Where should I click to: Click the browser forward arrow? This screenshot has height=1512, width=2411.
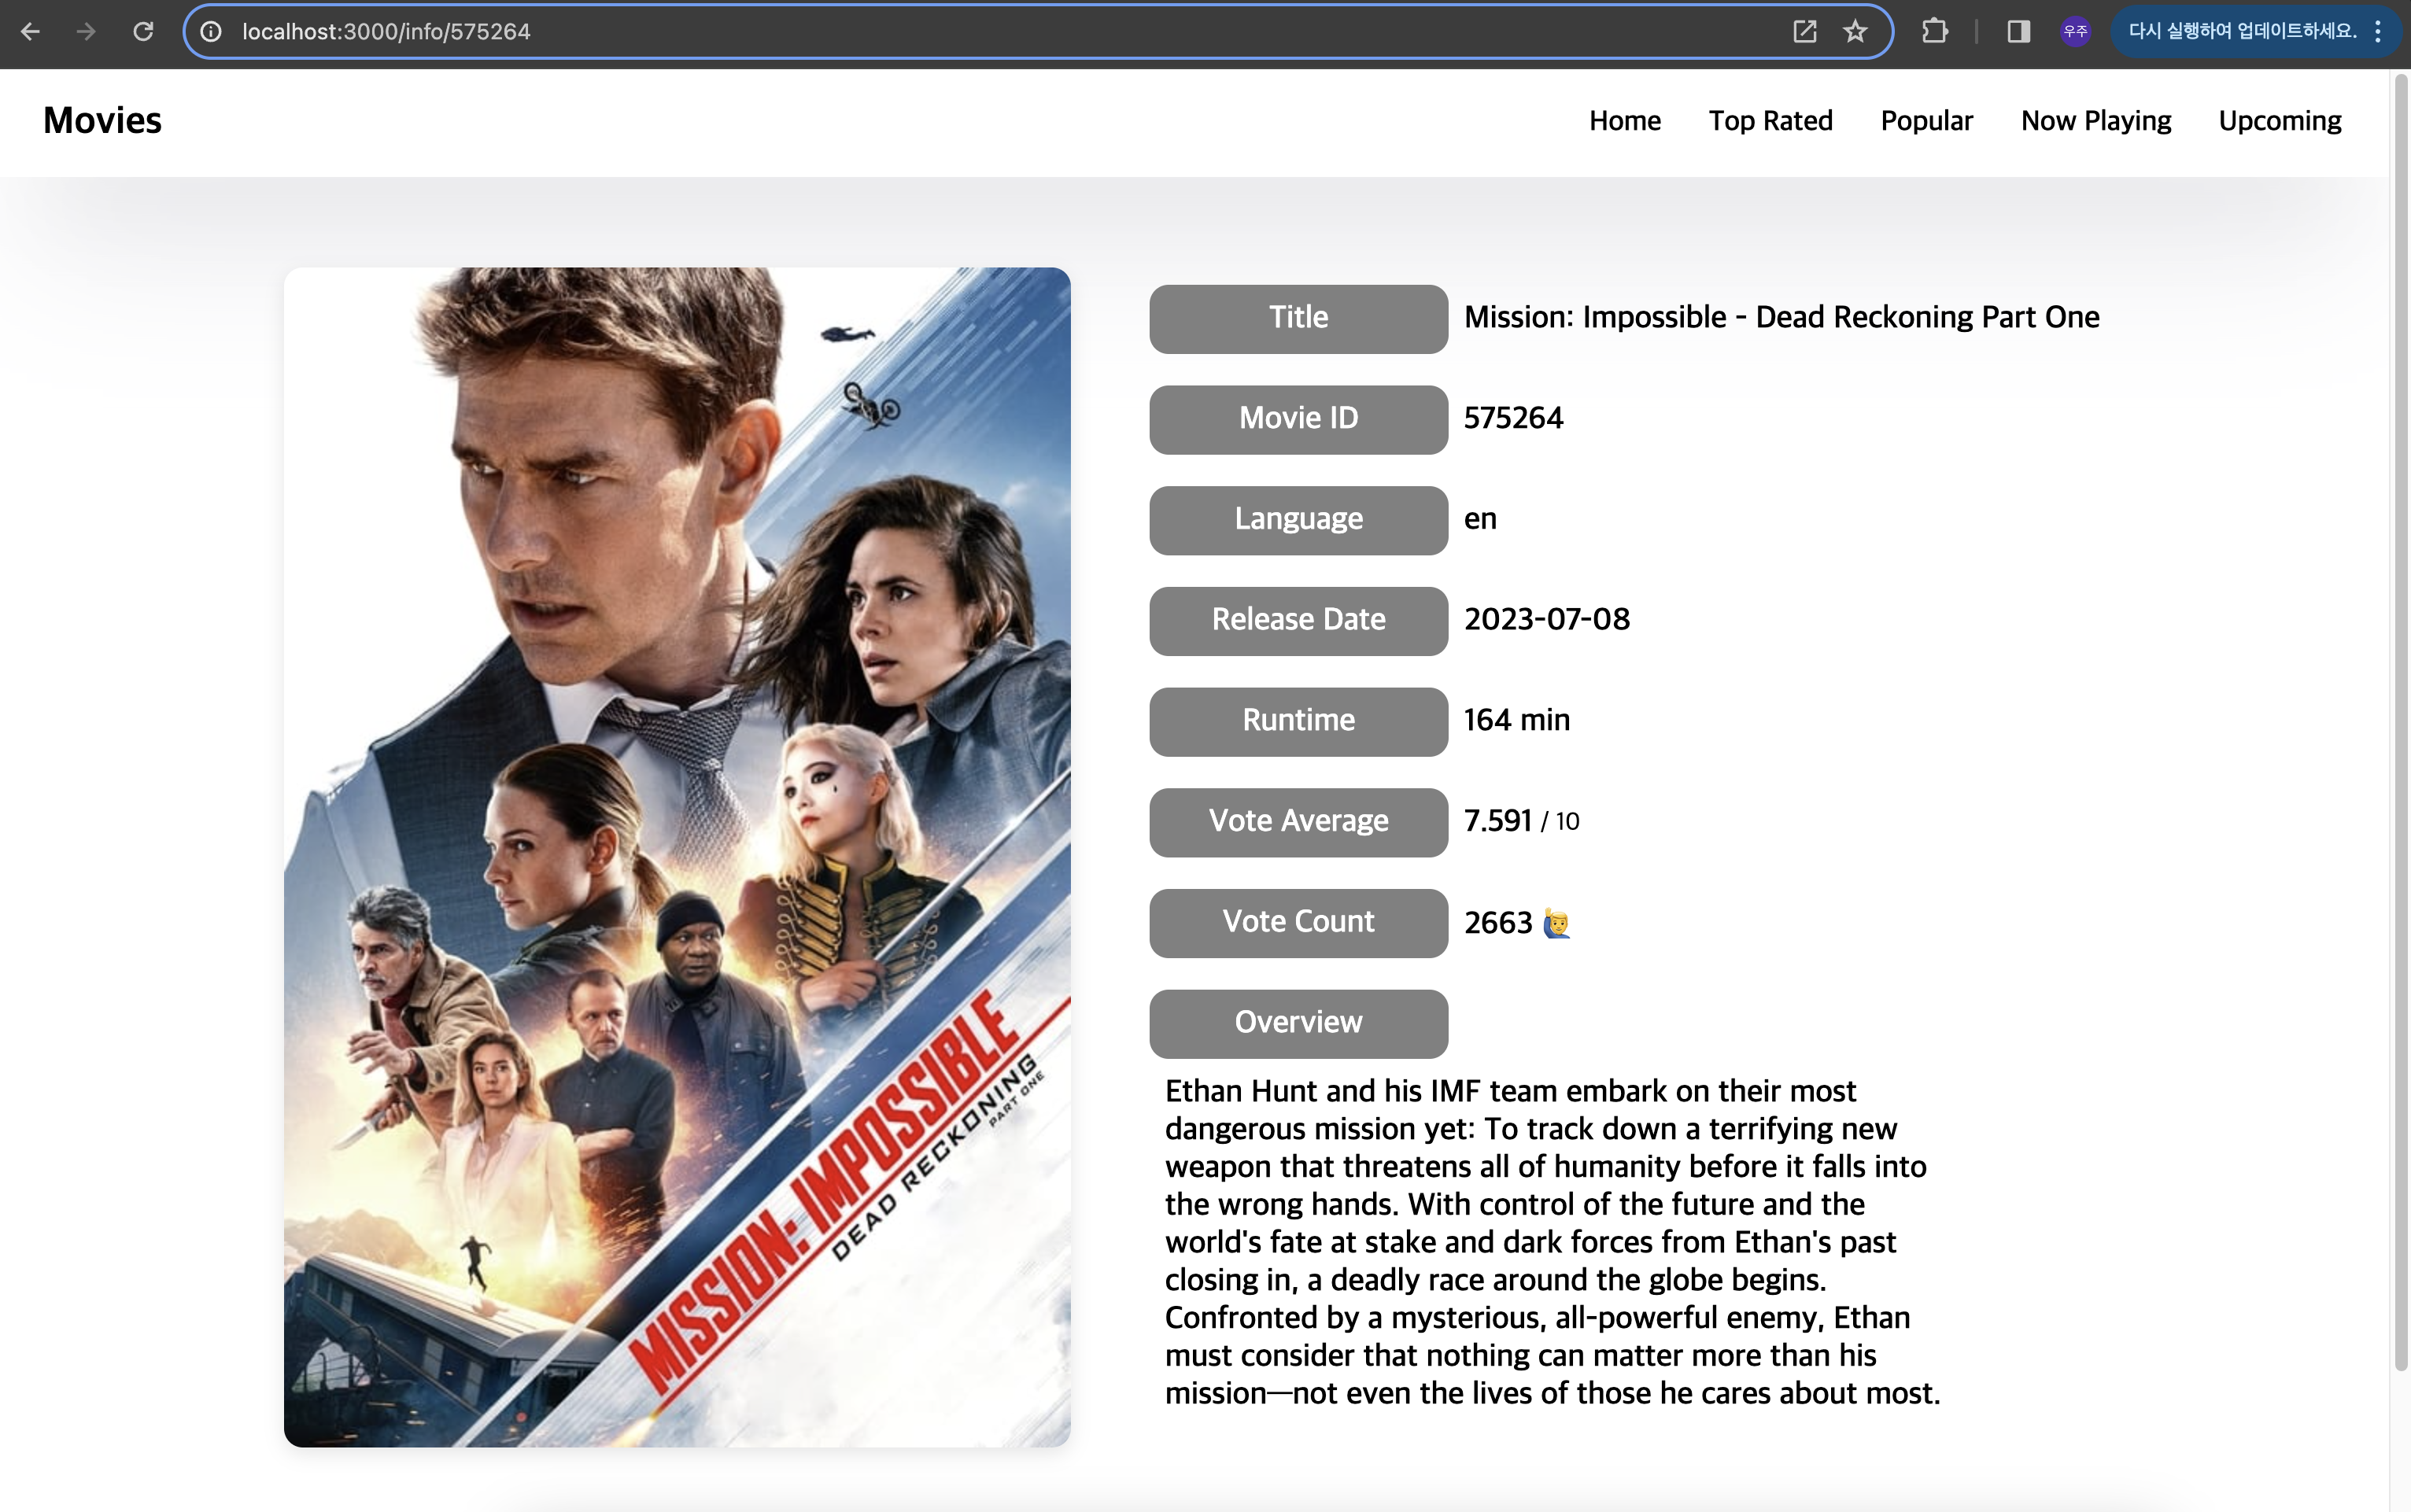tap(86, 32)
